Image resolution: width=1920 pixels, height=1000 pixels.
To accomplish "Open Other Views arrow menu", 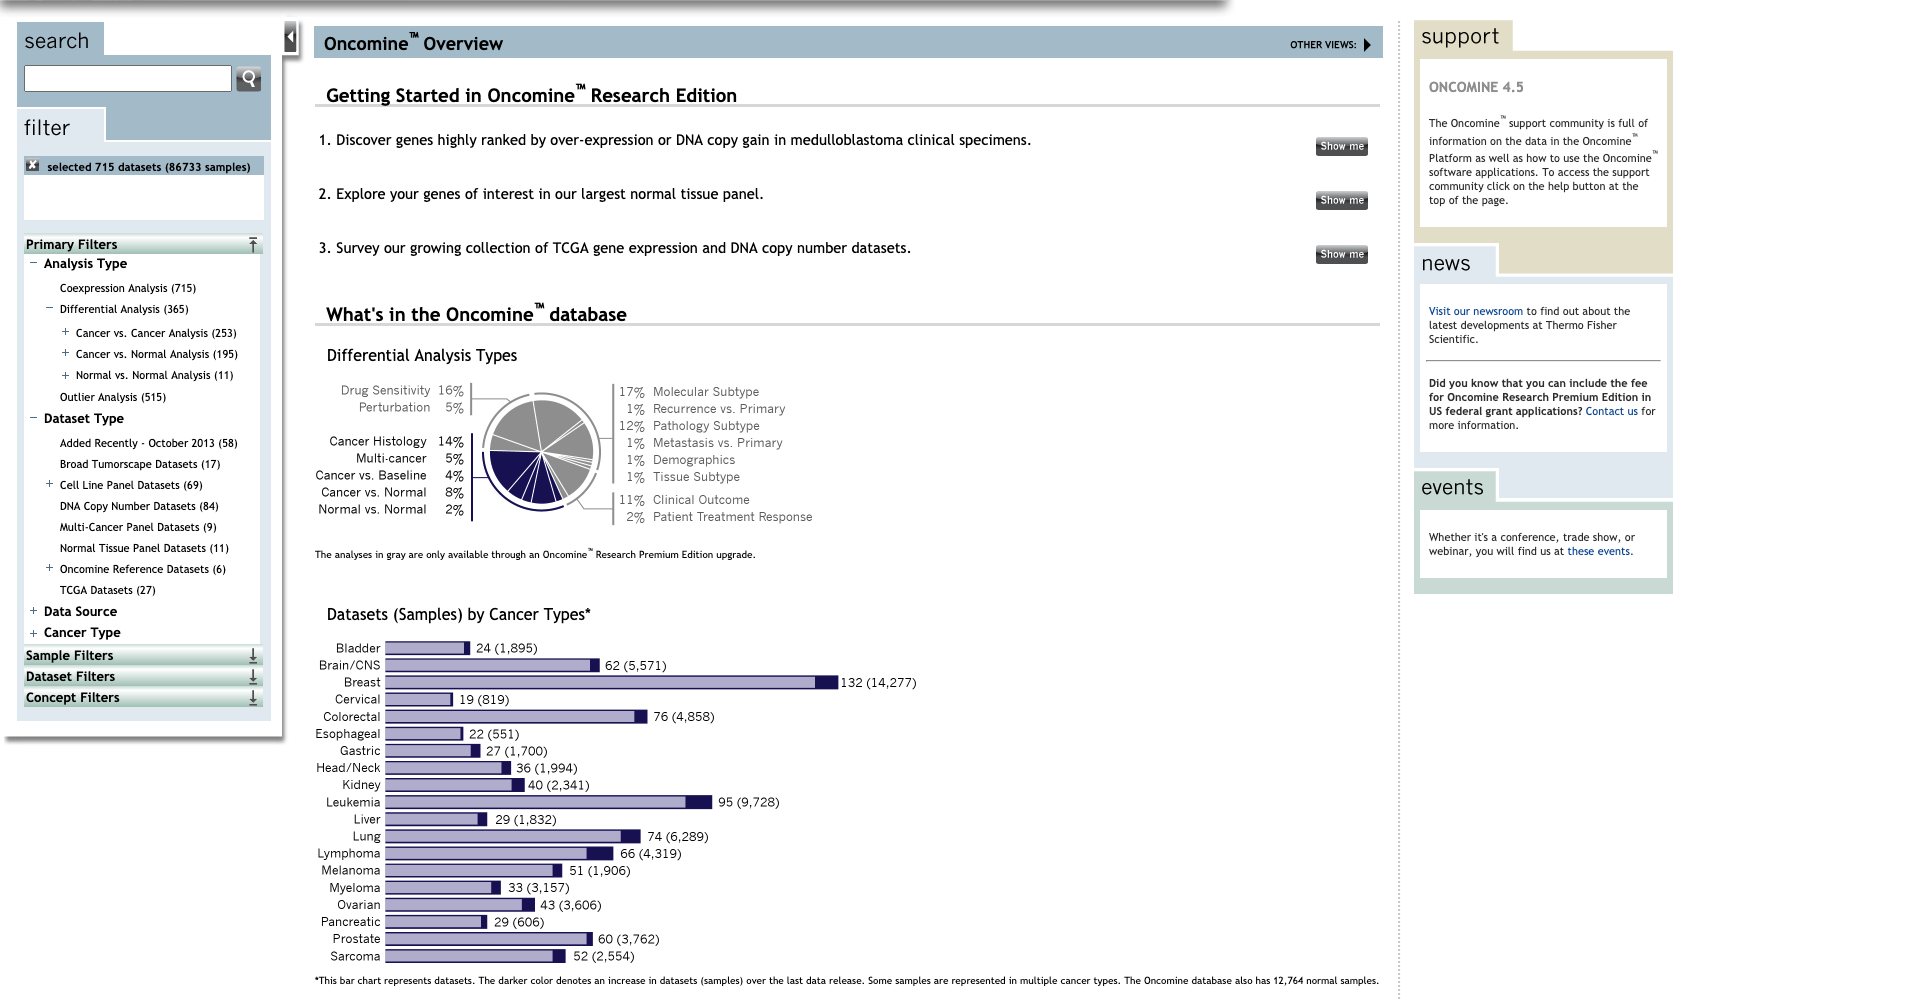I will [1367, 45].
